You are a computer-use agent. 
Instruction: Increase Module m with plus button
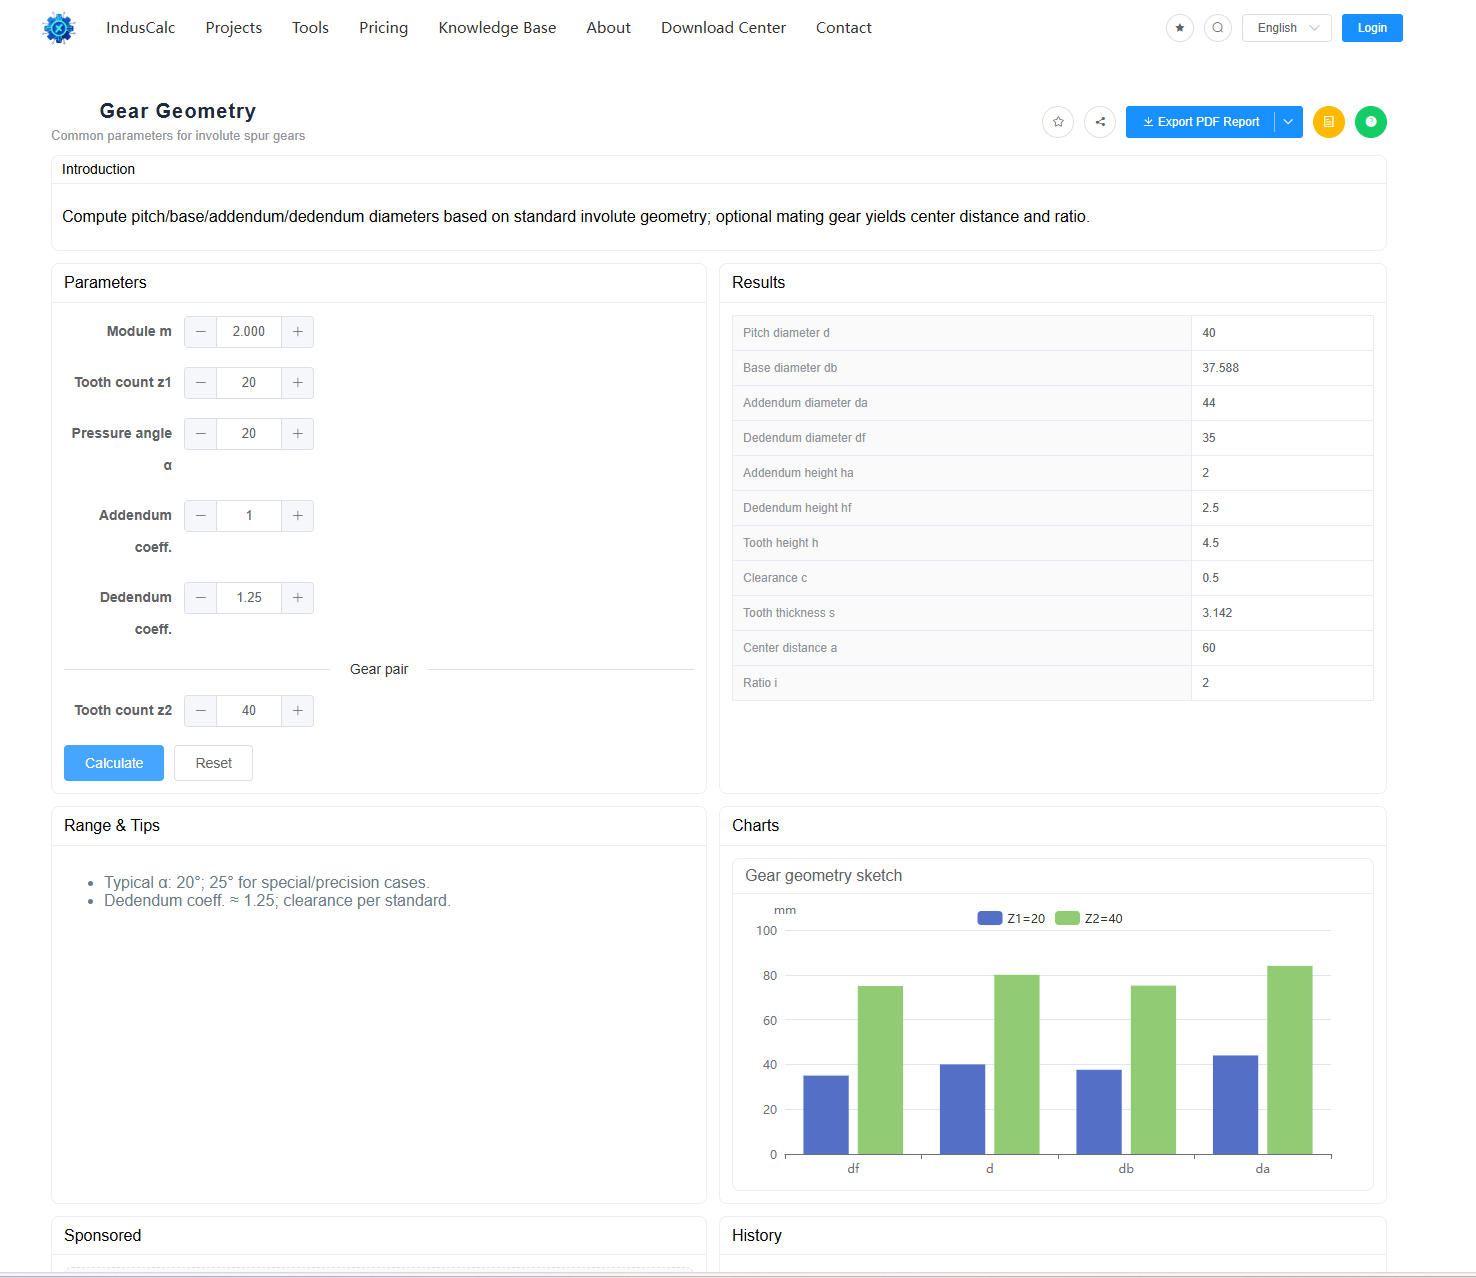[298, 332]
